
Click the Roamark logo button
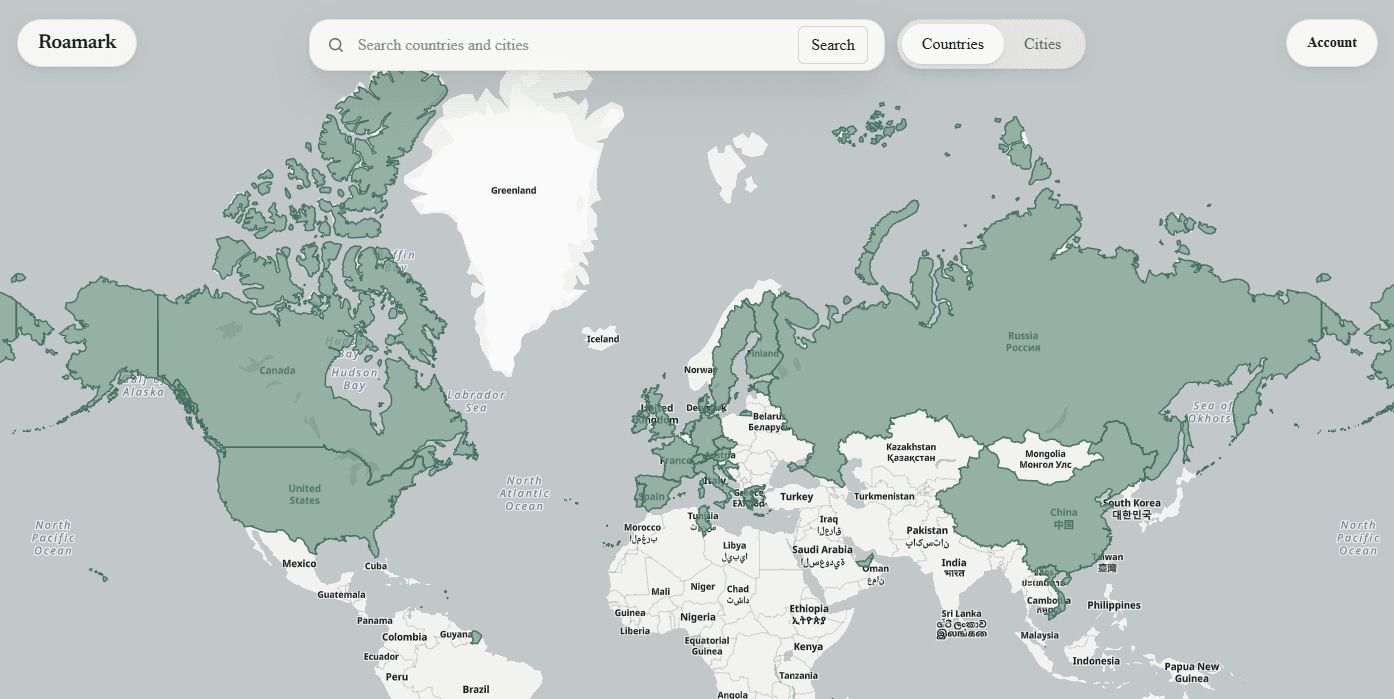pos(77,43)
